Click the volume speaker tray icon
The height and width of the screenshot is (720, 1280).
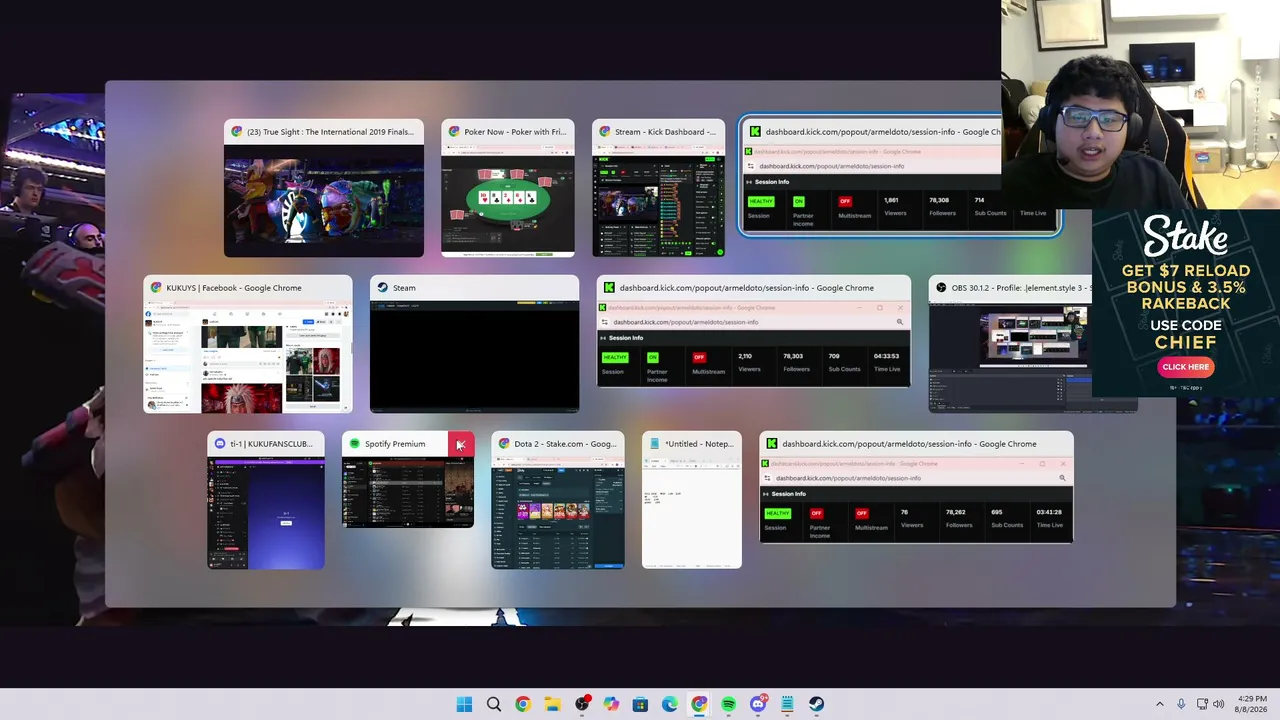(1219, 704)
